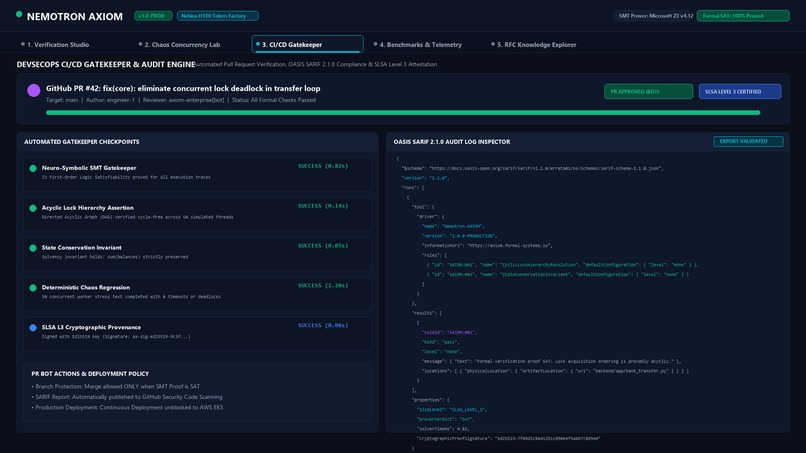Click Deterministic Chaos Regression title

86,287
